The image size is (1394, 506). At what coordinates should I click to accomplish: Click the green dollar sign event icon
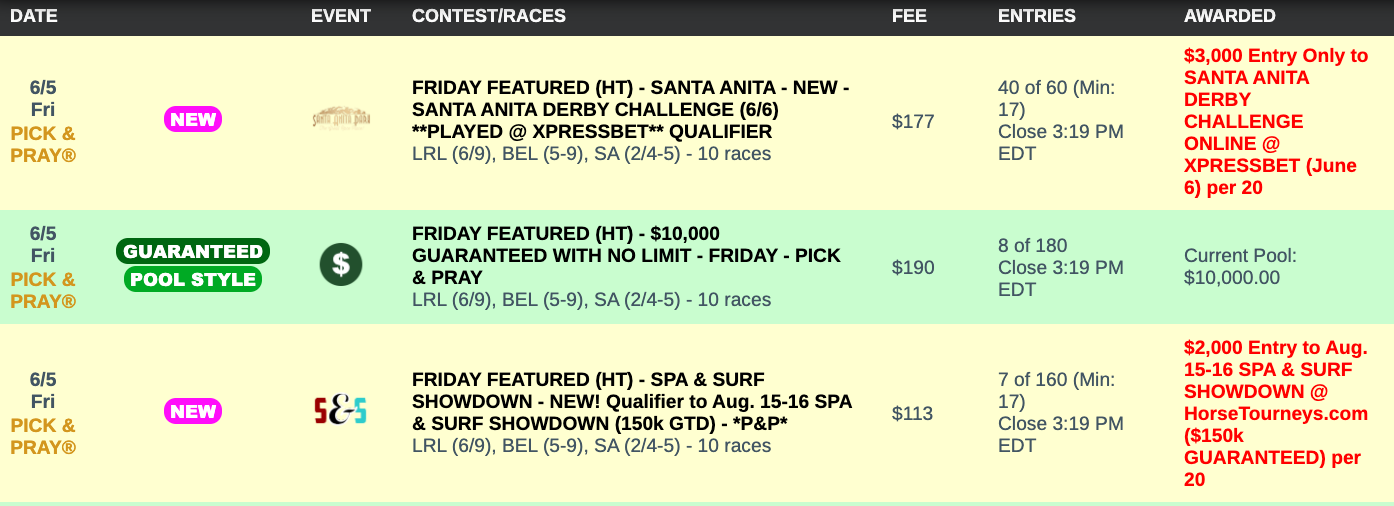[341, 265]
